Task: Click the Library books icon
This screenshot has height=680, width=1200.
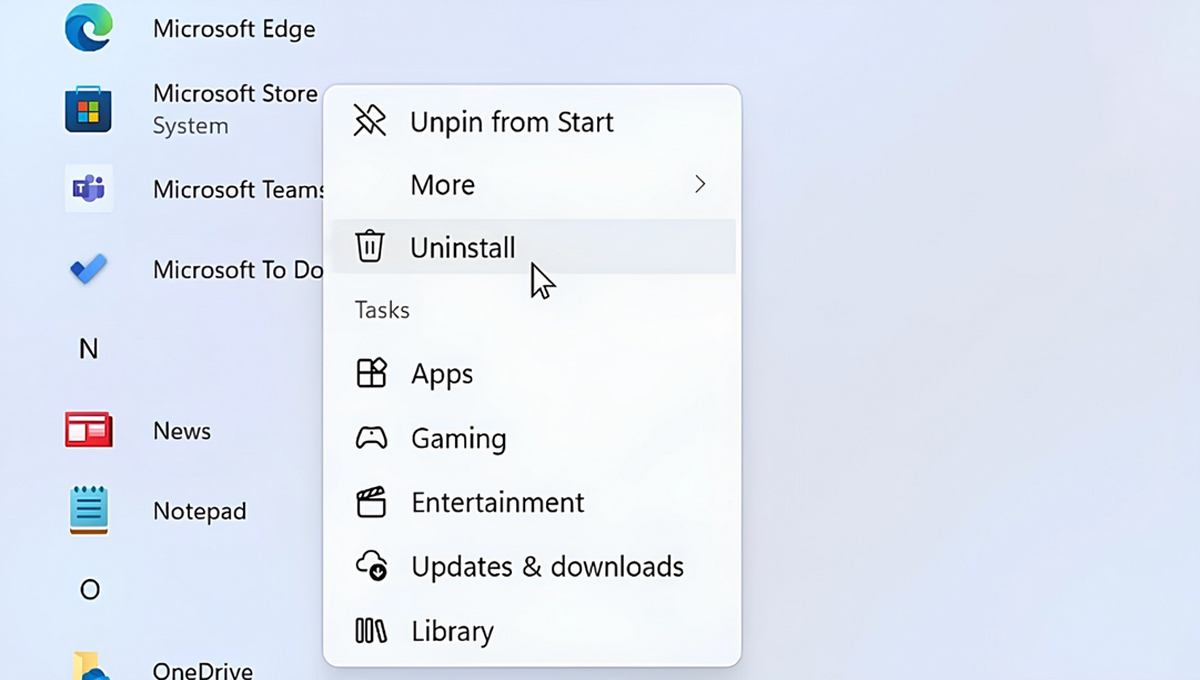Action: coord(371,630)
